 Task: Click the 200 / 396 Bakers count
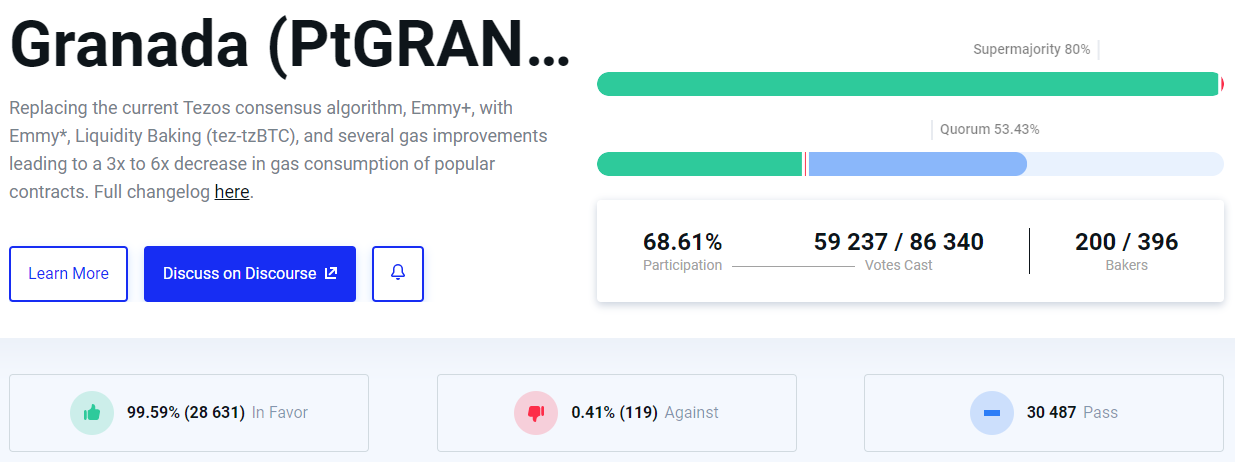(x=1127, y=242)
